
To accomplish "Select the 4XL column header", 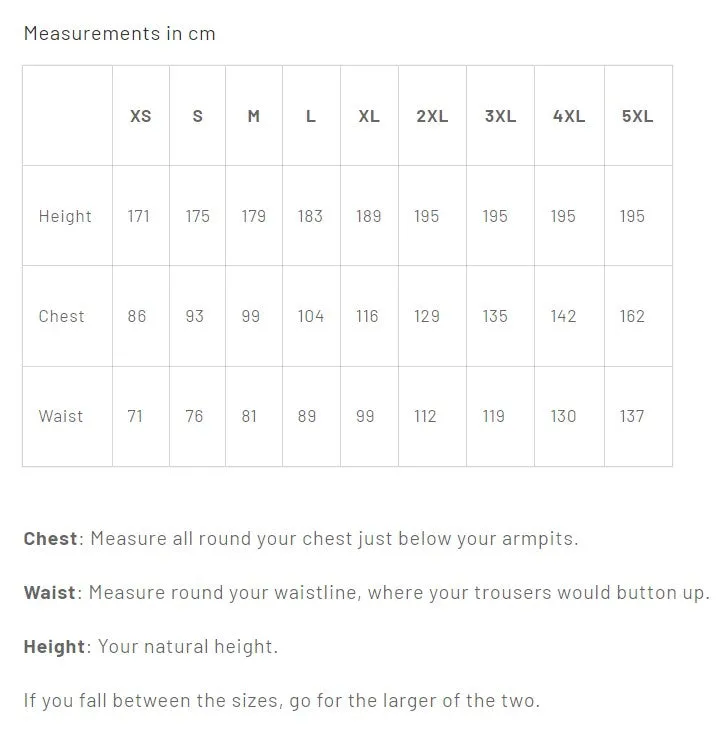I will click(x=569, y=116).
